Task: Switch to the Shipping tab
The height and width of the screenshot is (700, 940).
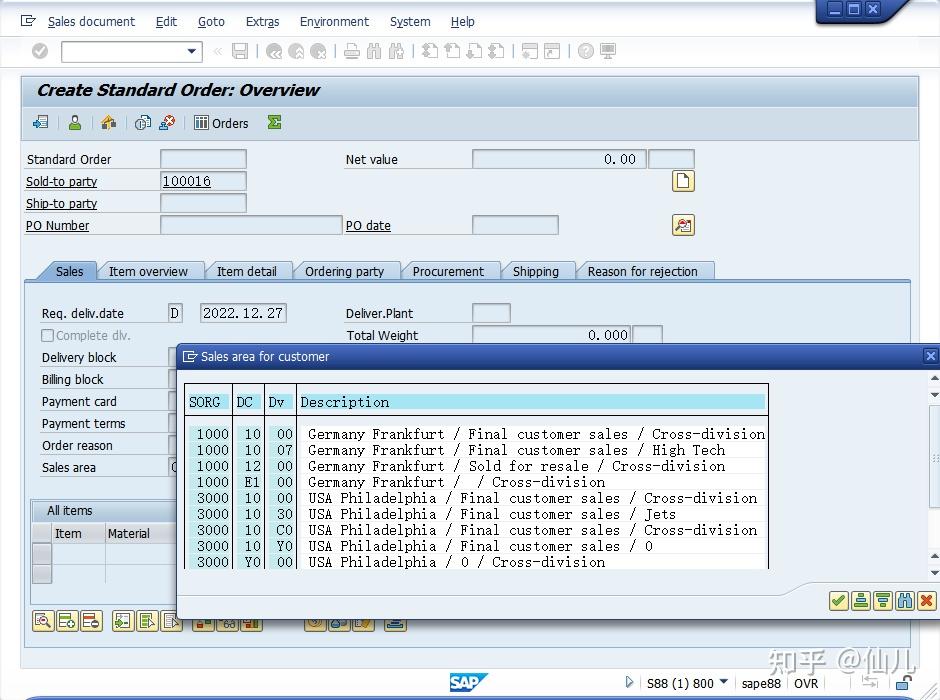Action: (537, 270)
